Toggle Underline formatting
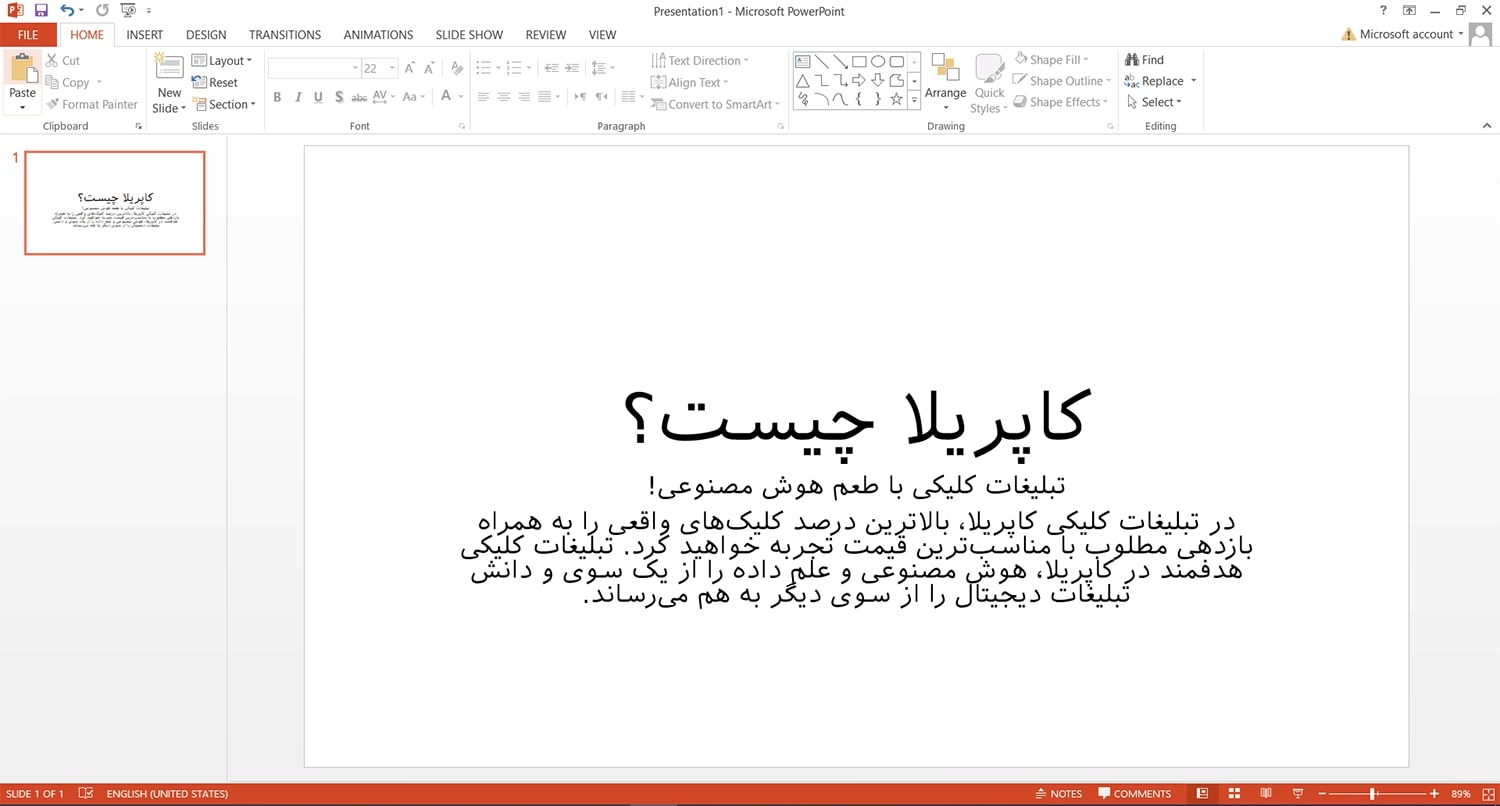1500x806 pixels. tap(318, 97)
